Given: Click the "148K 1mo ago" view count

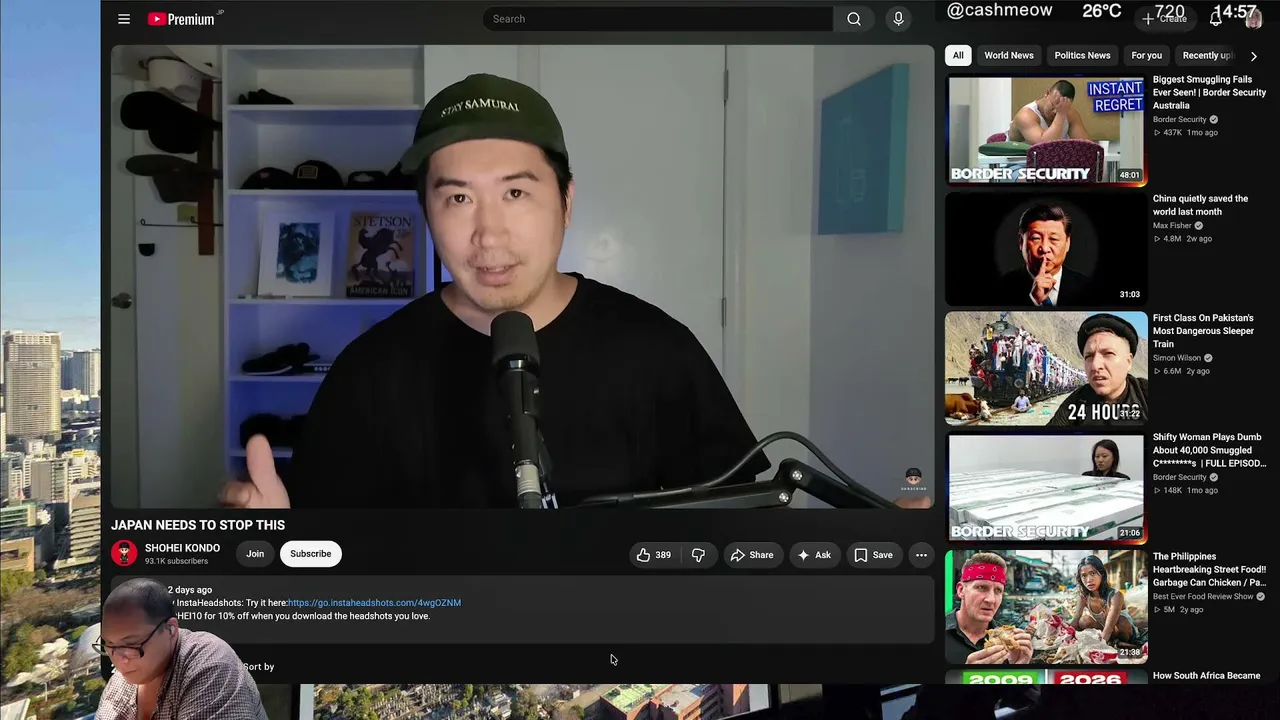Looking at the screenshot, I should tap(1186, 491).
